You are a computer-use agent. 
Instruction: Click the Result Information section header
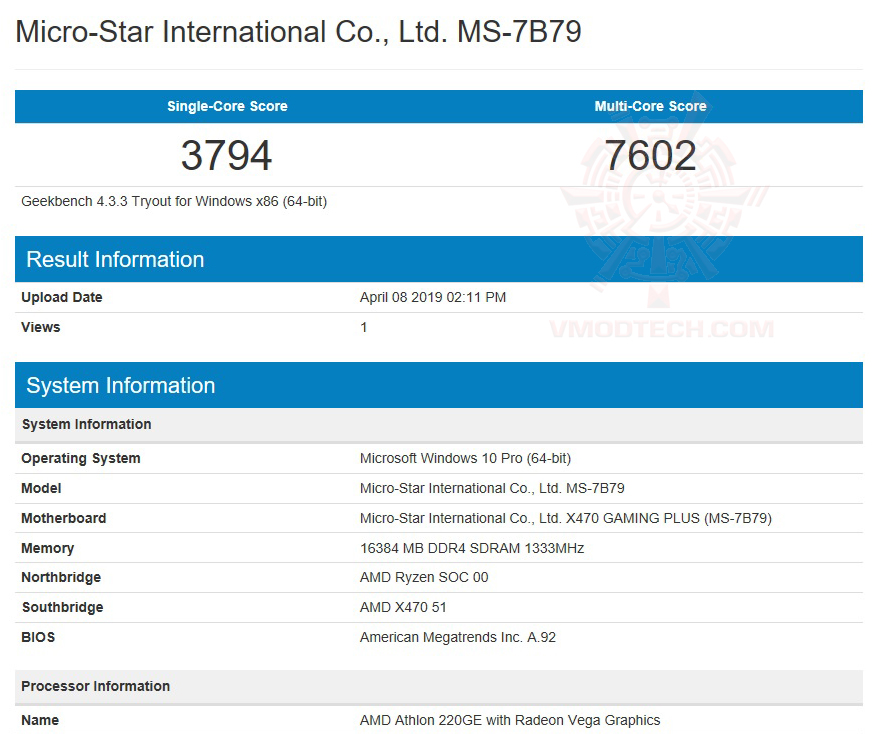point(439,259)
